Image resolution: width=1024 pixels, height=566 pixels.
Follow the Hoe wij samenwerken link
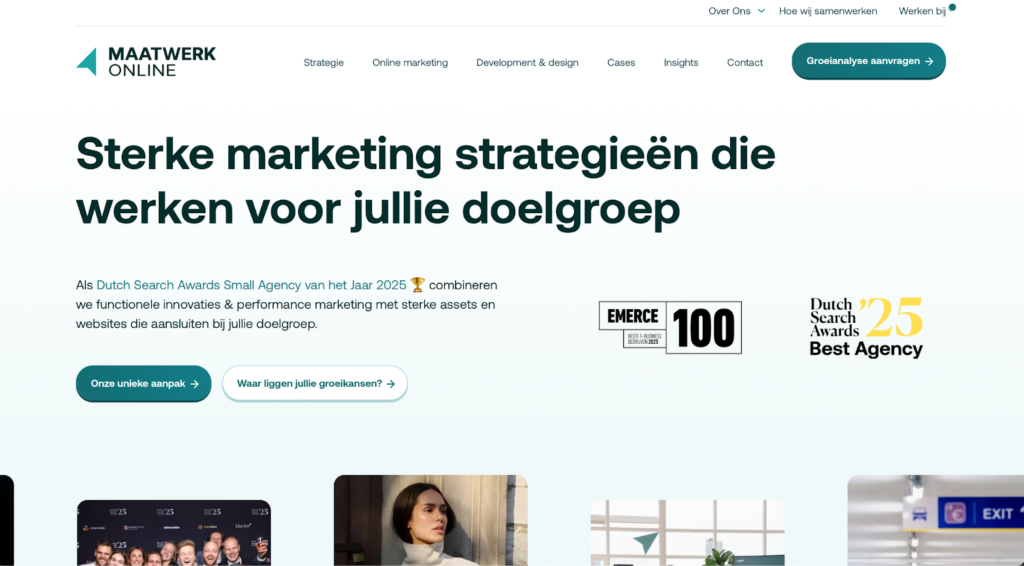tap(828, 10)
